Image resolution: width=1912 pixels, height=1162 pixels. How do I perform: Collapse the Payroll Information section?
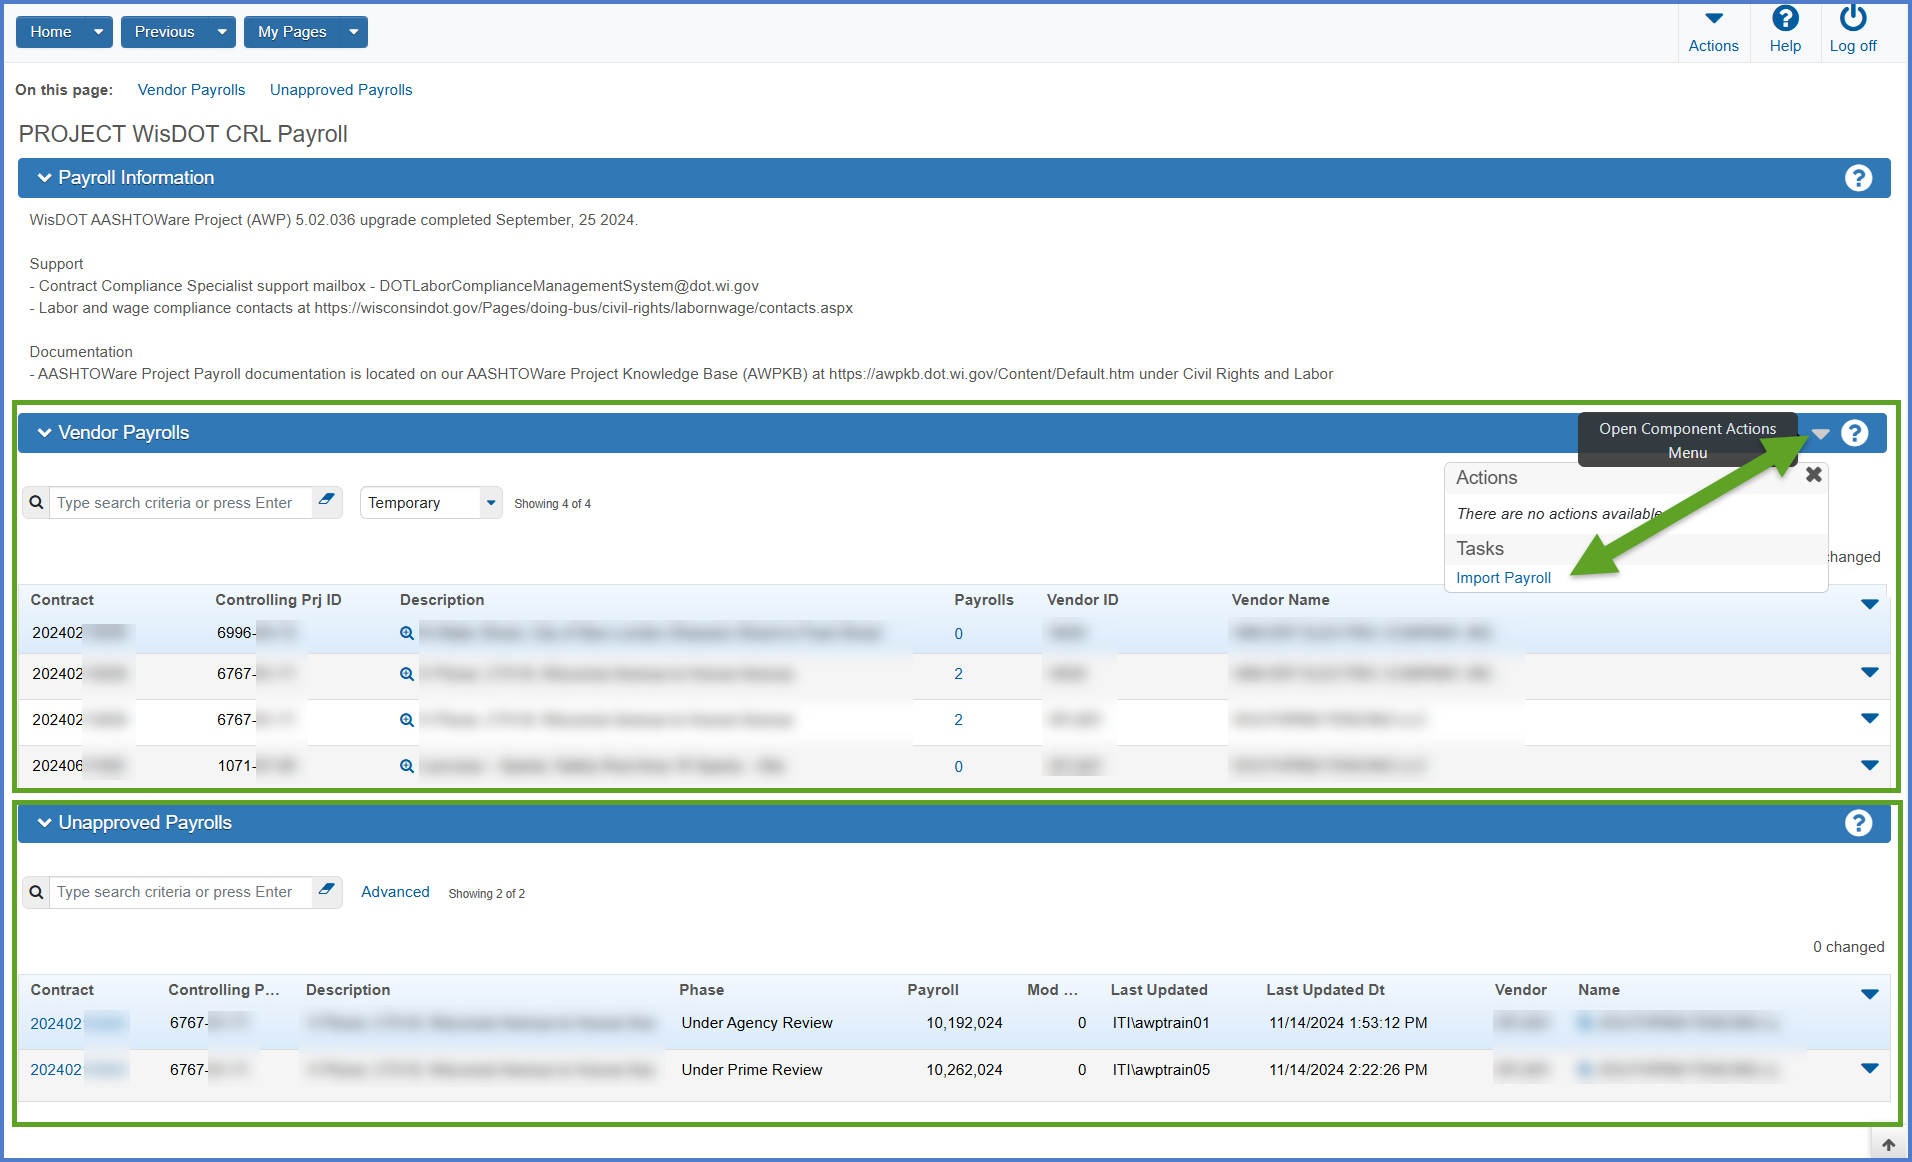click(x=44, y=178)
